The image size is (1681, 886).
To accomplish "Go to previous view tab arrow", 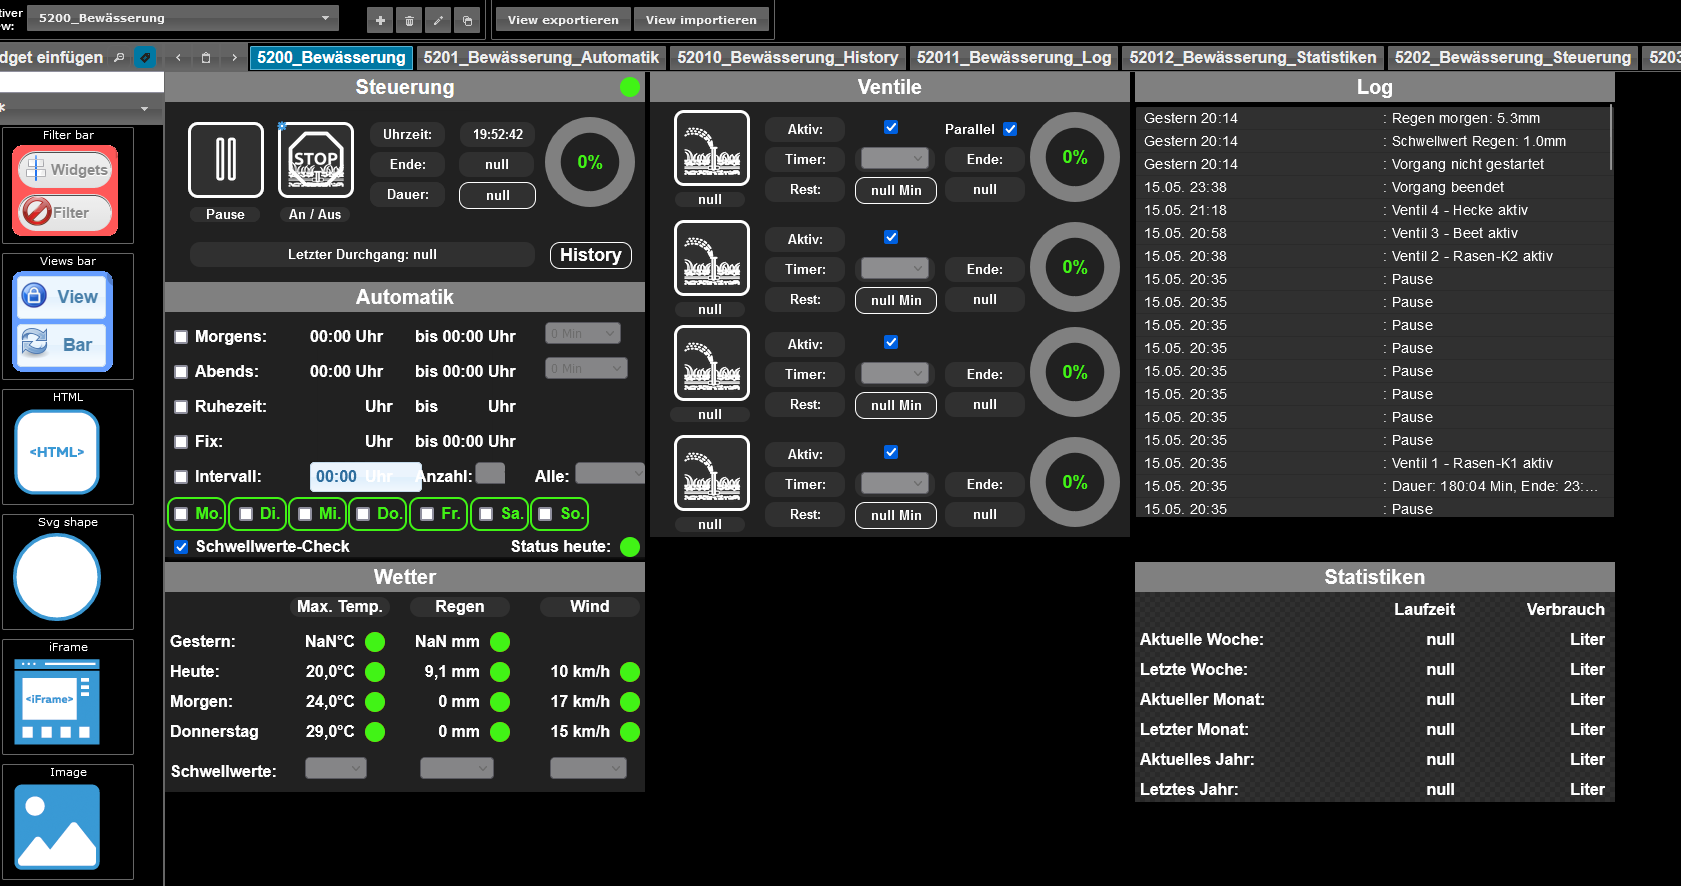I will [x=178, y=58].
